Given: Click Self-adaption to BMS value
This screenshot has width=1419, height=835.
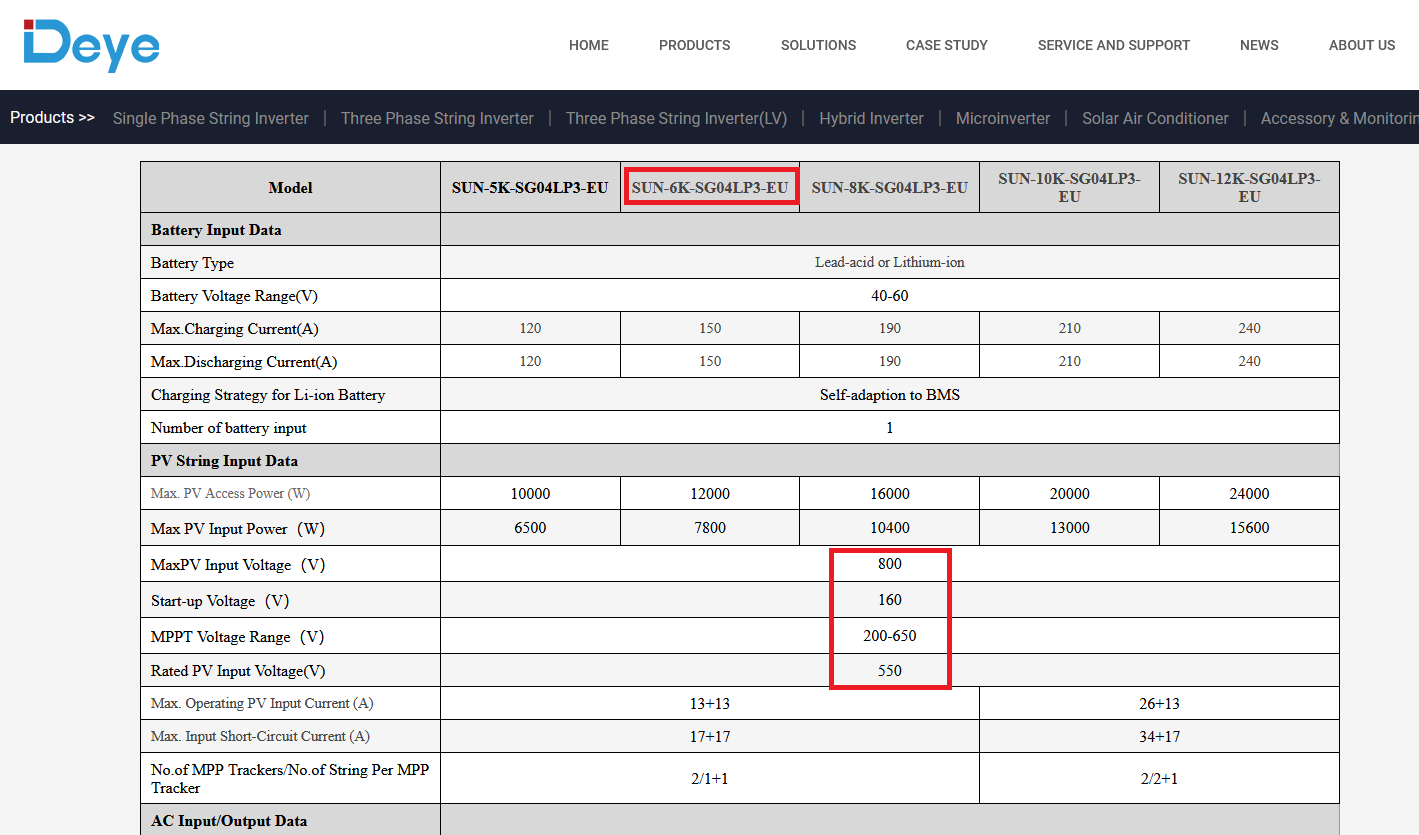Looking at the screenshot, I should click(x=890, y=395).
